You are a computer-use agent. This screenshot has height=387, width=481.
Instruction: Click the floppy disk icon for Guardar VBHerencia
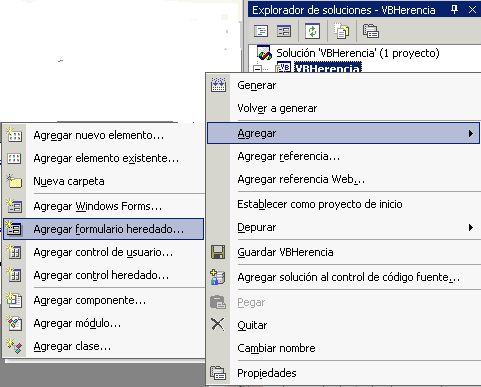point(218,252)
